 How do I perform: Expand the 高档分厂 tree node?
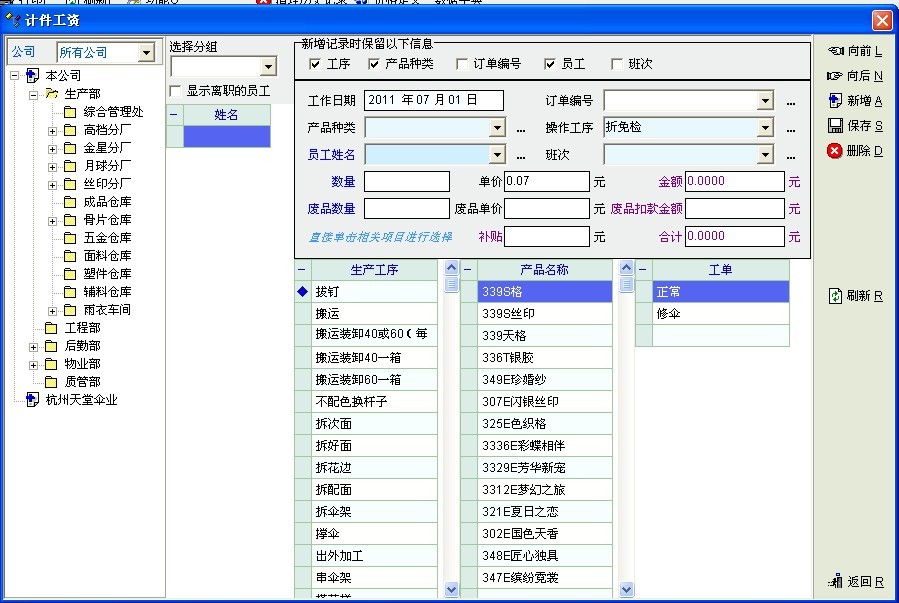52,130
